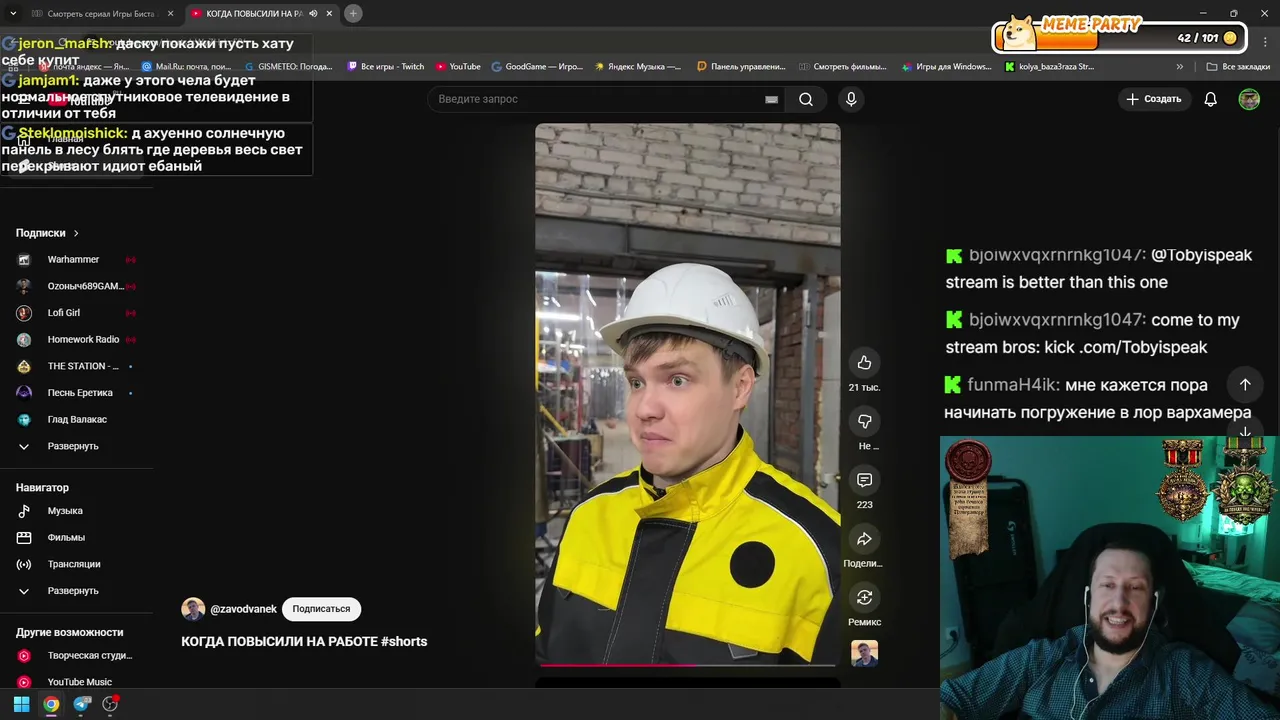
Task: Mute the tab using the speaker icon
Action: coord(313,14)
